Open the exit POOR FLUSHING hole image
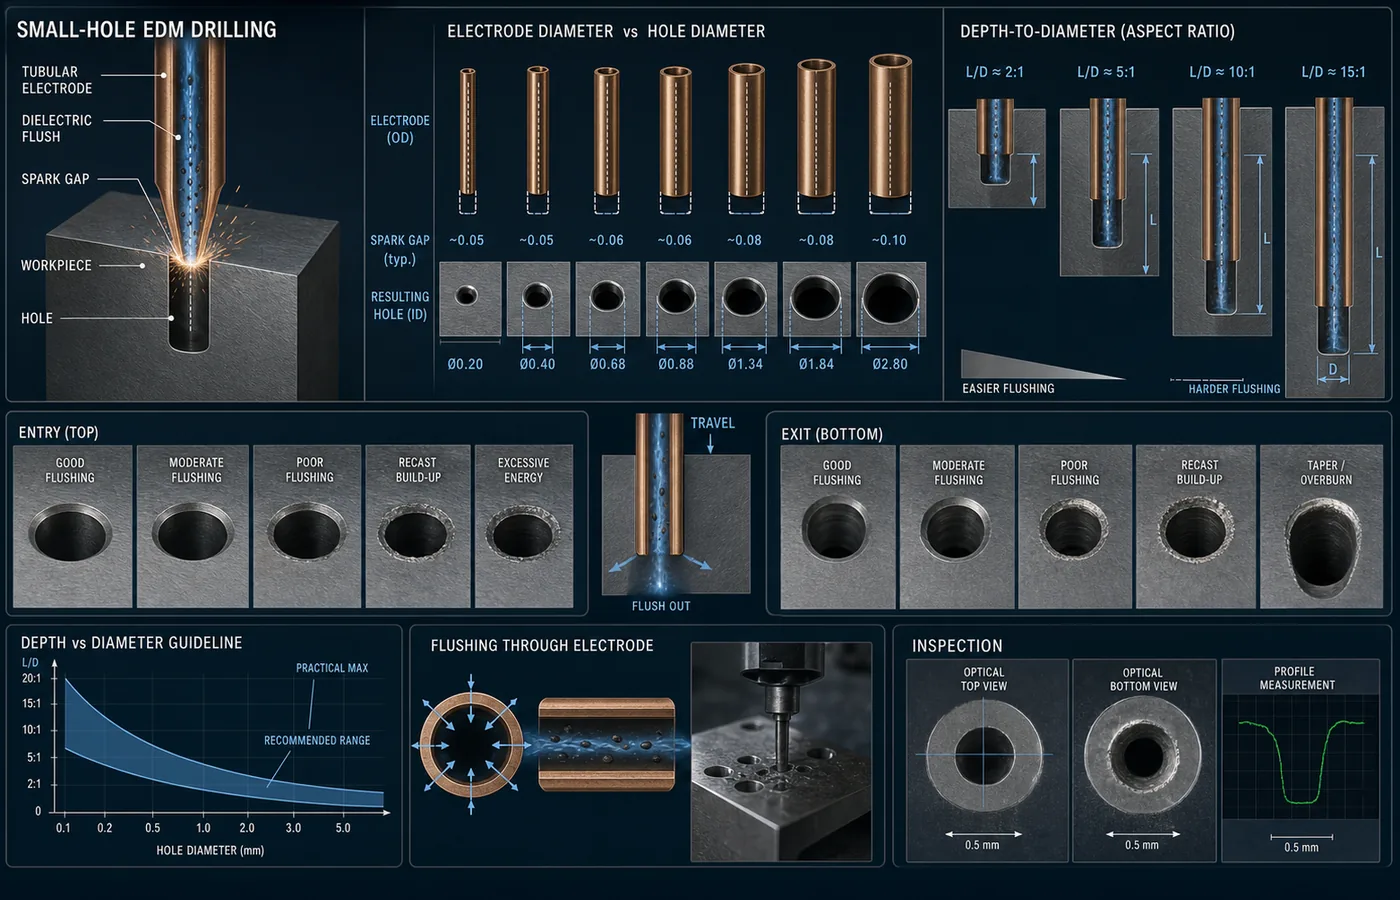Screen dimensions: 1400x900 1074,527
